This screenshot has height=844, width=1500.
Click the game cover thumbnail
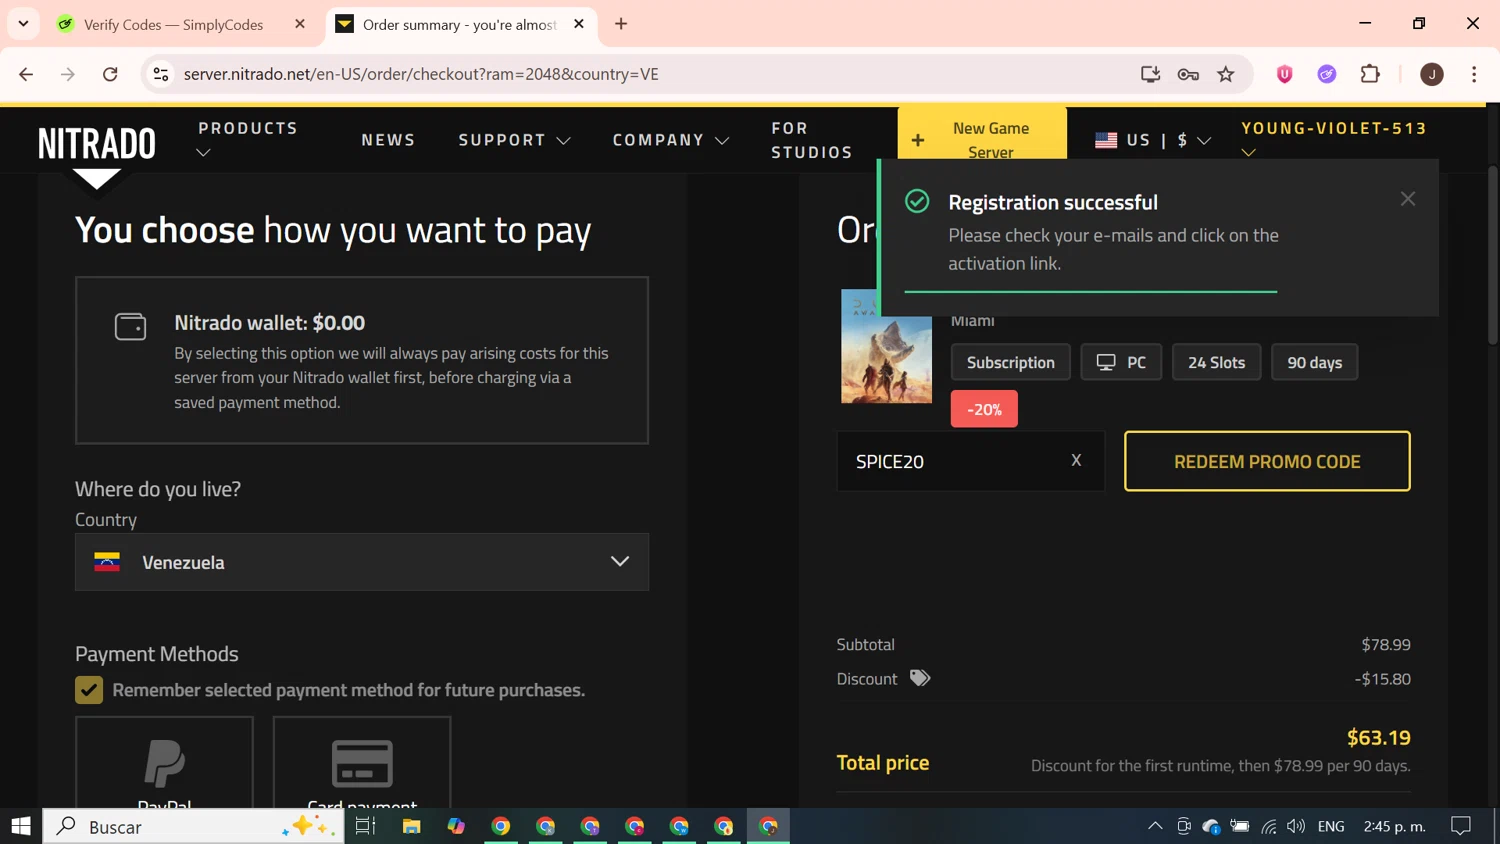click(x=886, y=346)
